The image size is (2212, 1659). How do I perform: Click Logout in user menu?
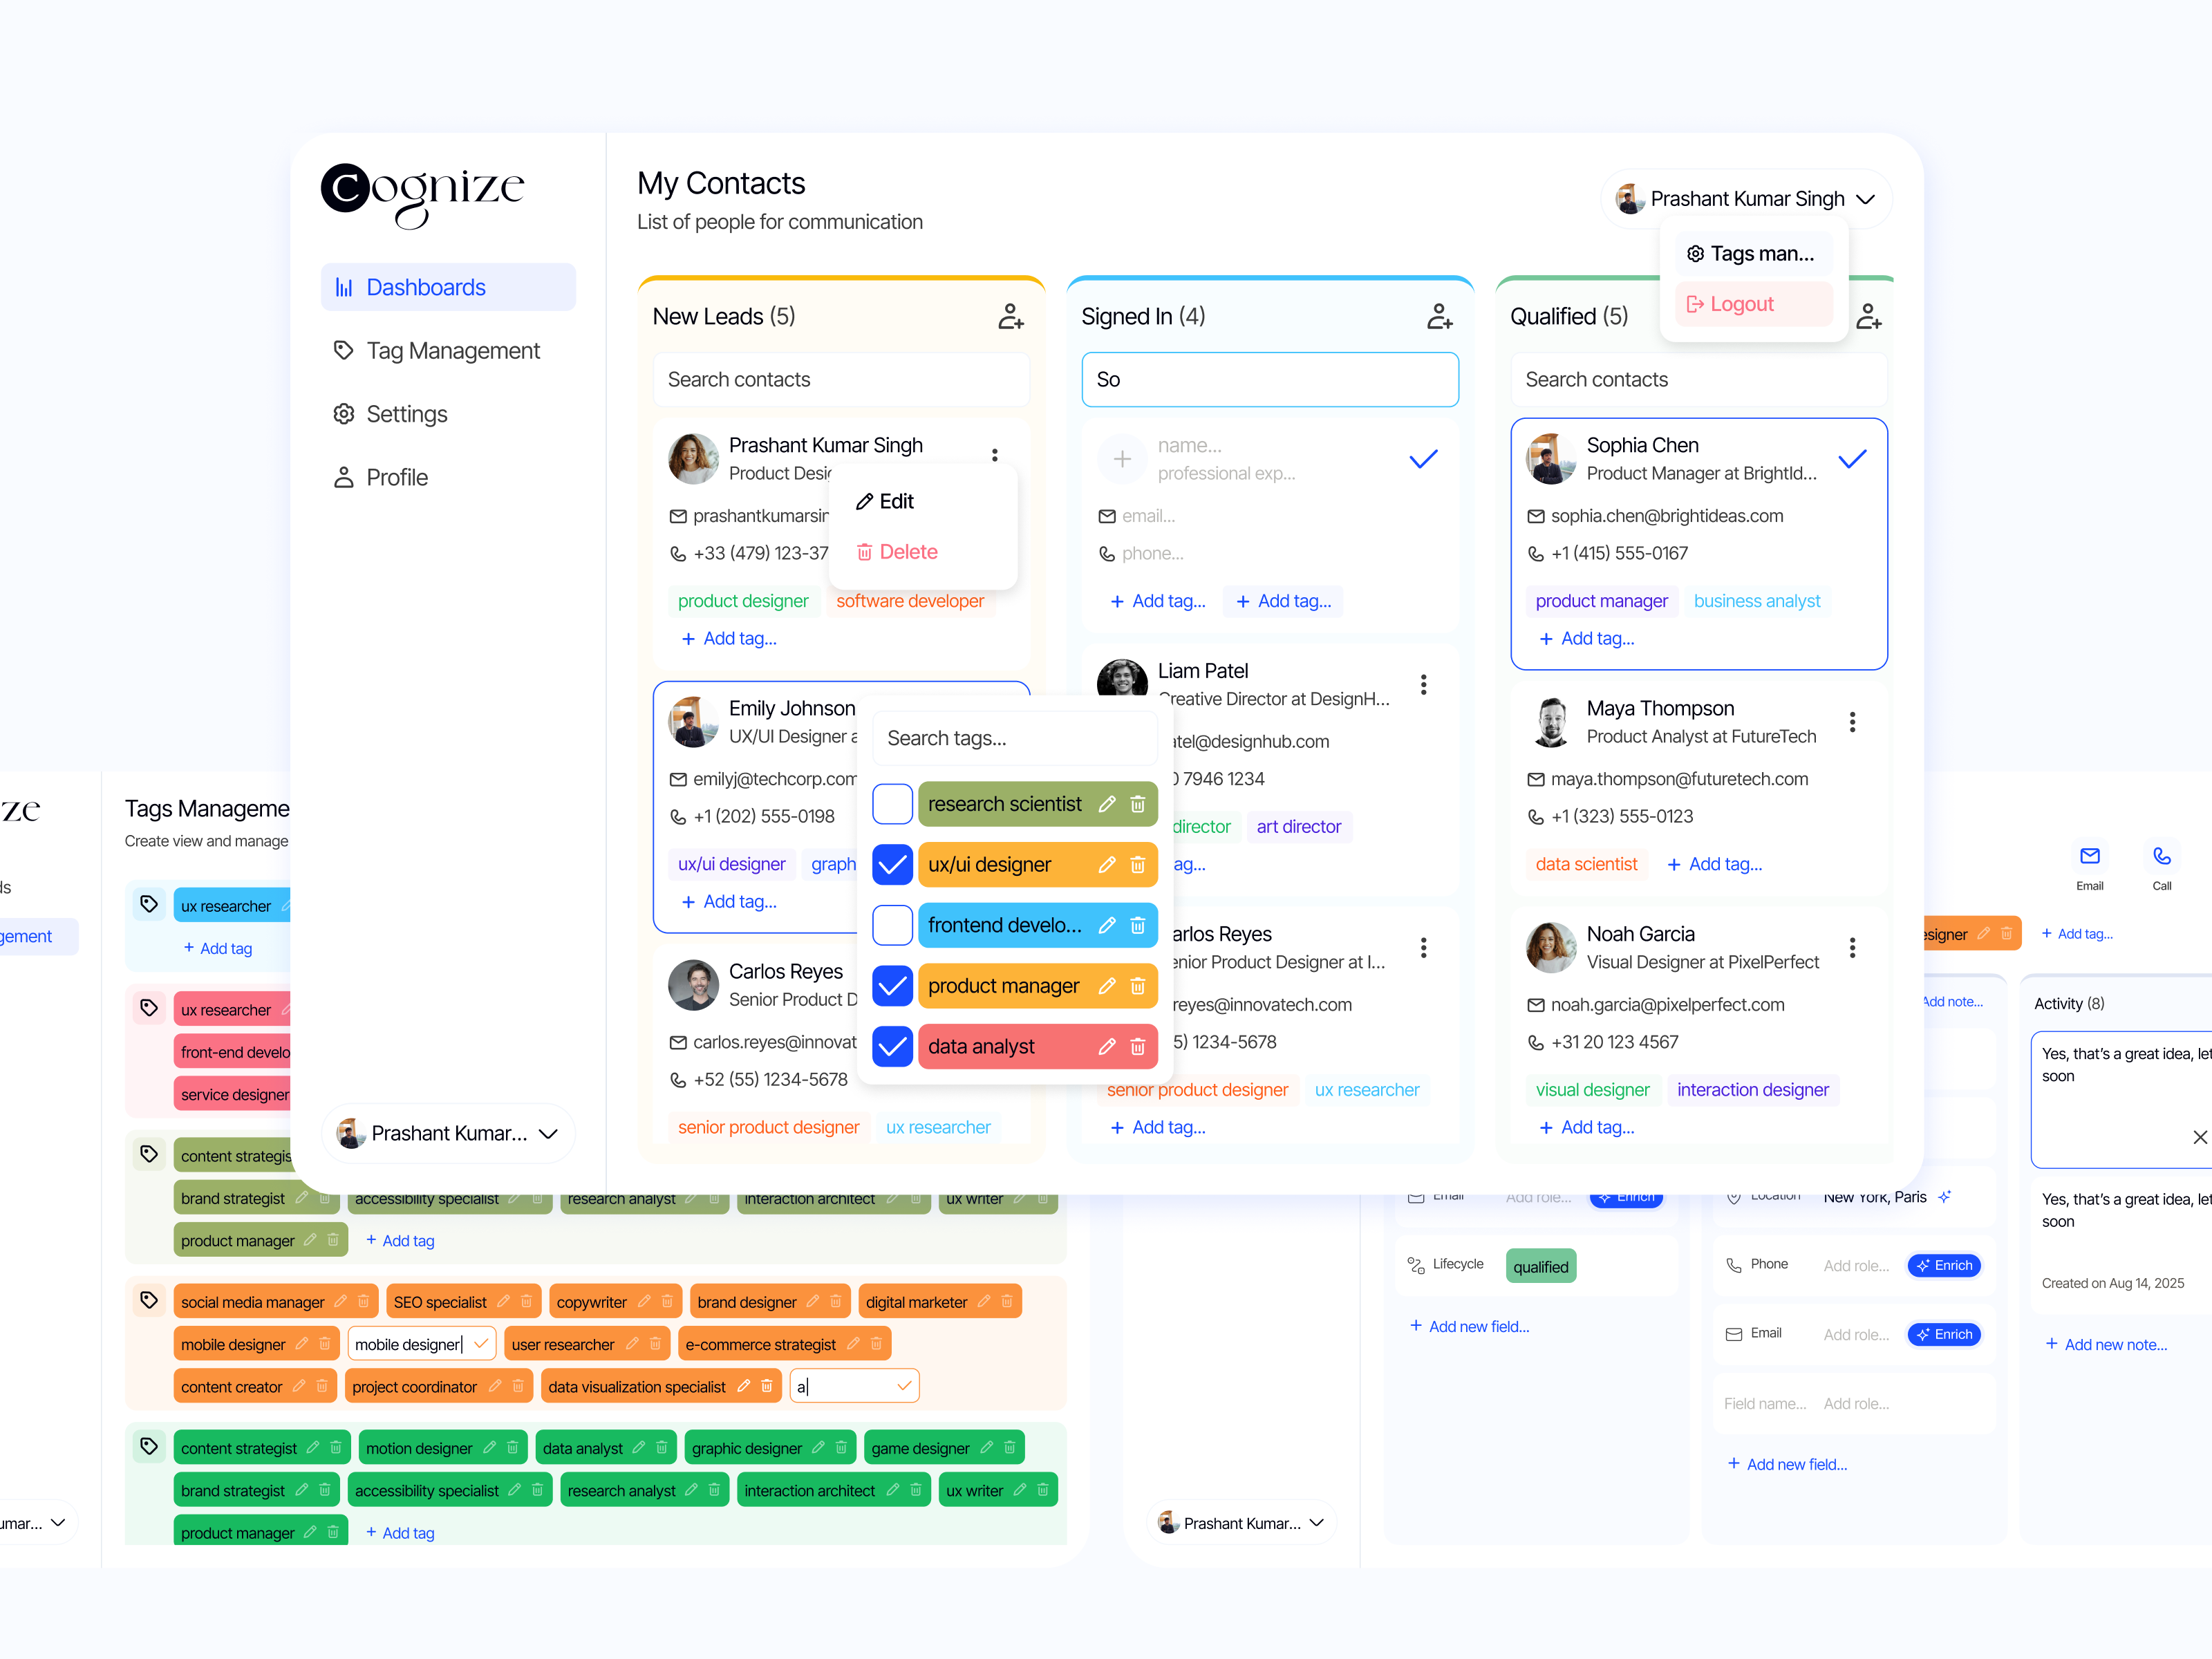[x=1741, y=304]
